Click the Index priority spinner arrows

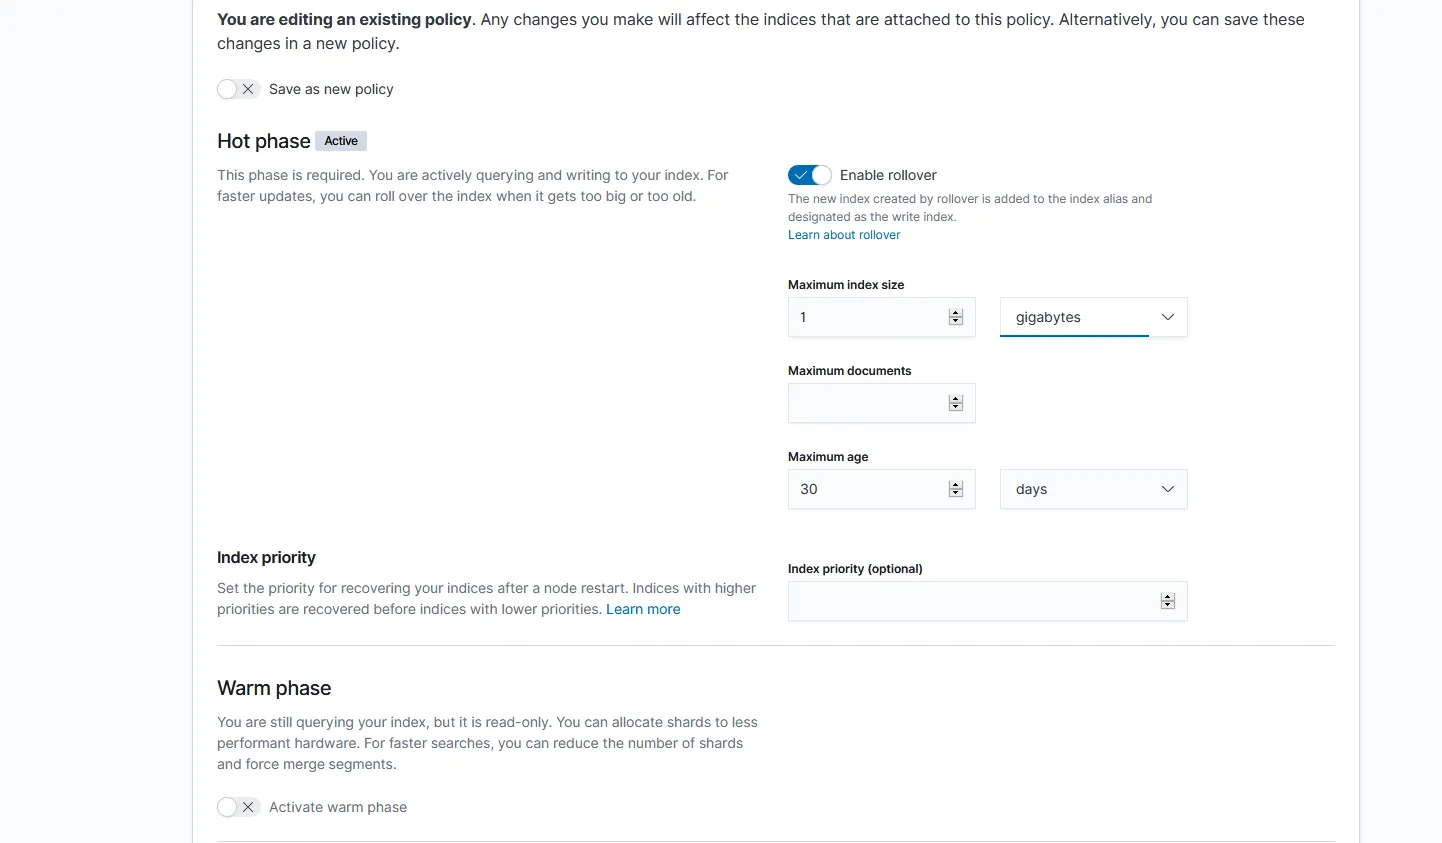1168,601
